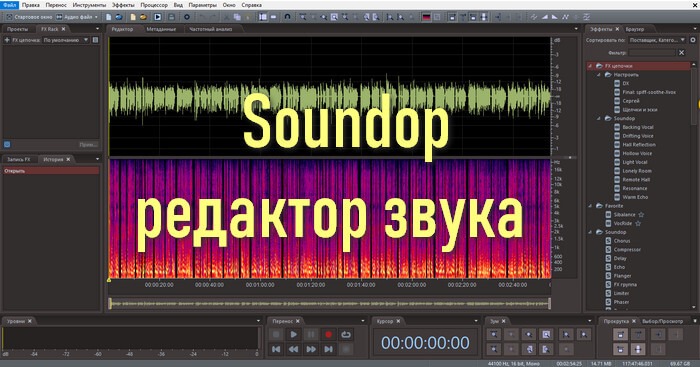
Task: Click the Фильтр input field
Action: (652, 53)
